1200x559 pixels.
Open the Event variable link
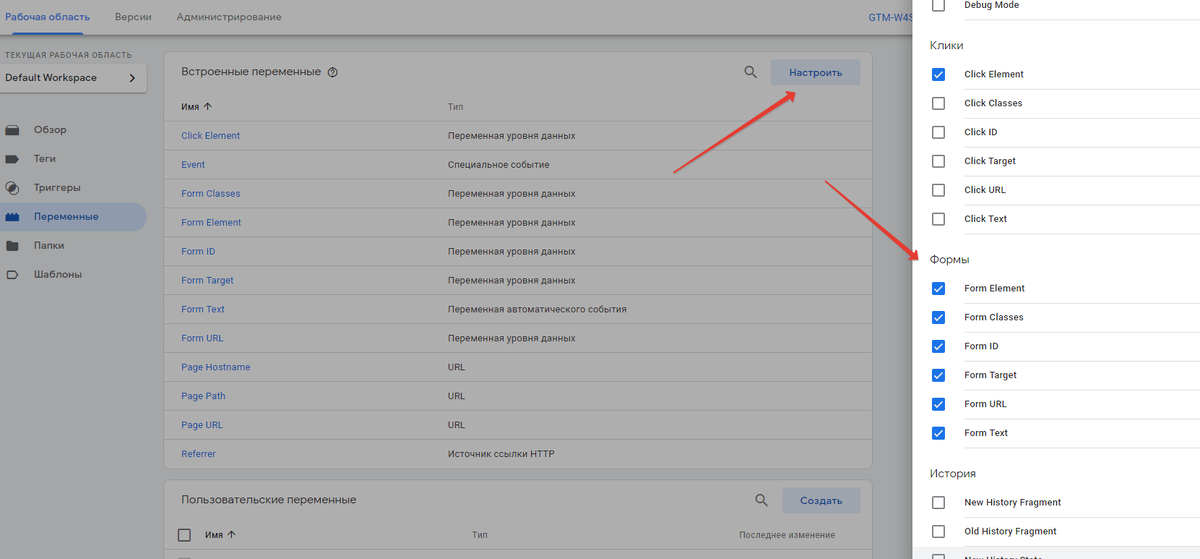[193, 165]
